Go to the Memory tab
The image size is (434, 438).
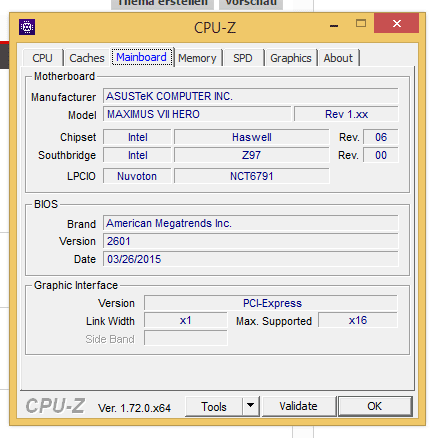[x=197, y=58]
